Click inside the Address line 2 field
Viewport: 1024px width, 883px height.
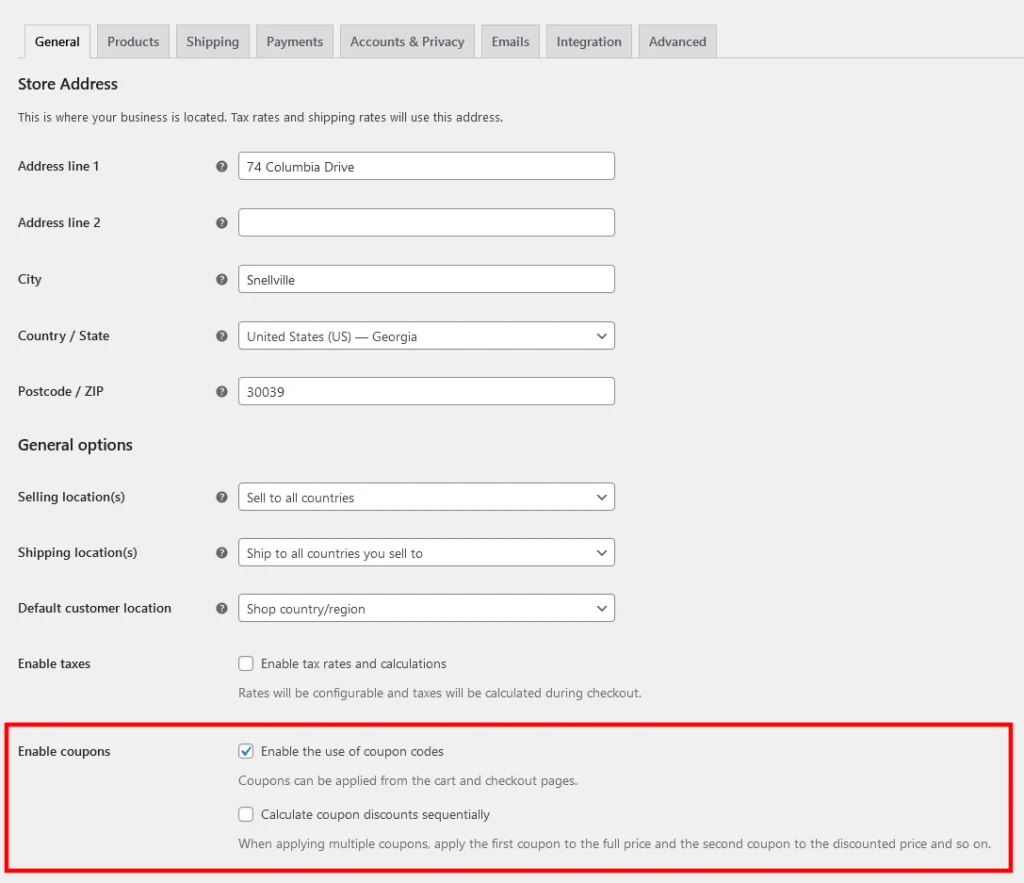pos(426,222)
